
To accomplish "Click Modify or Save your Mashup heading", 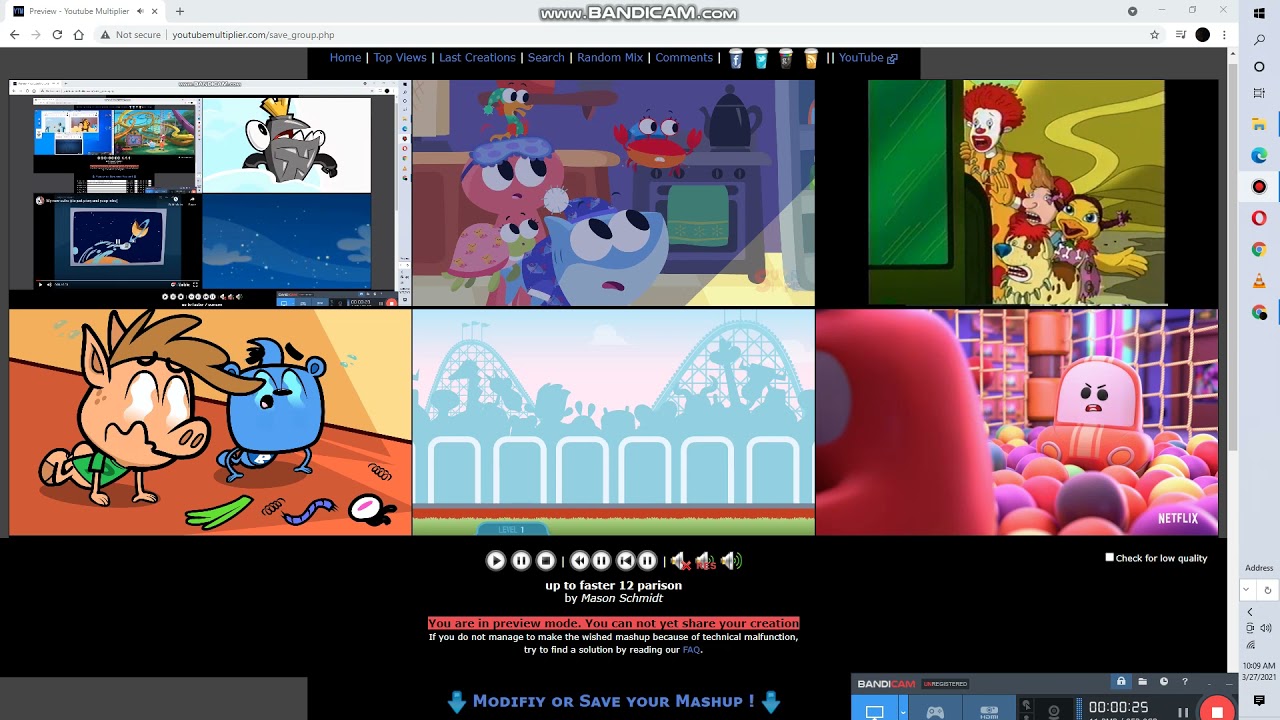I will [614, 702].
